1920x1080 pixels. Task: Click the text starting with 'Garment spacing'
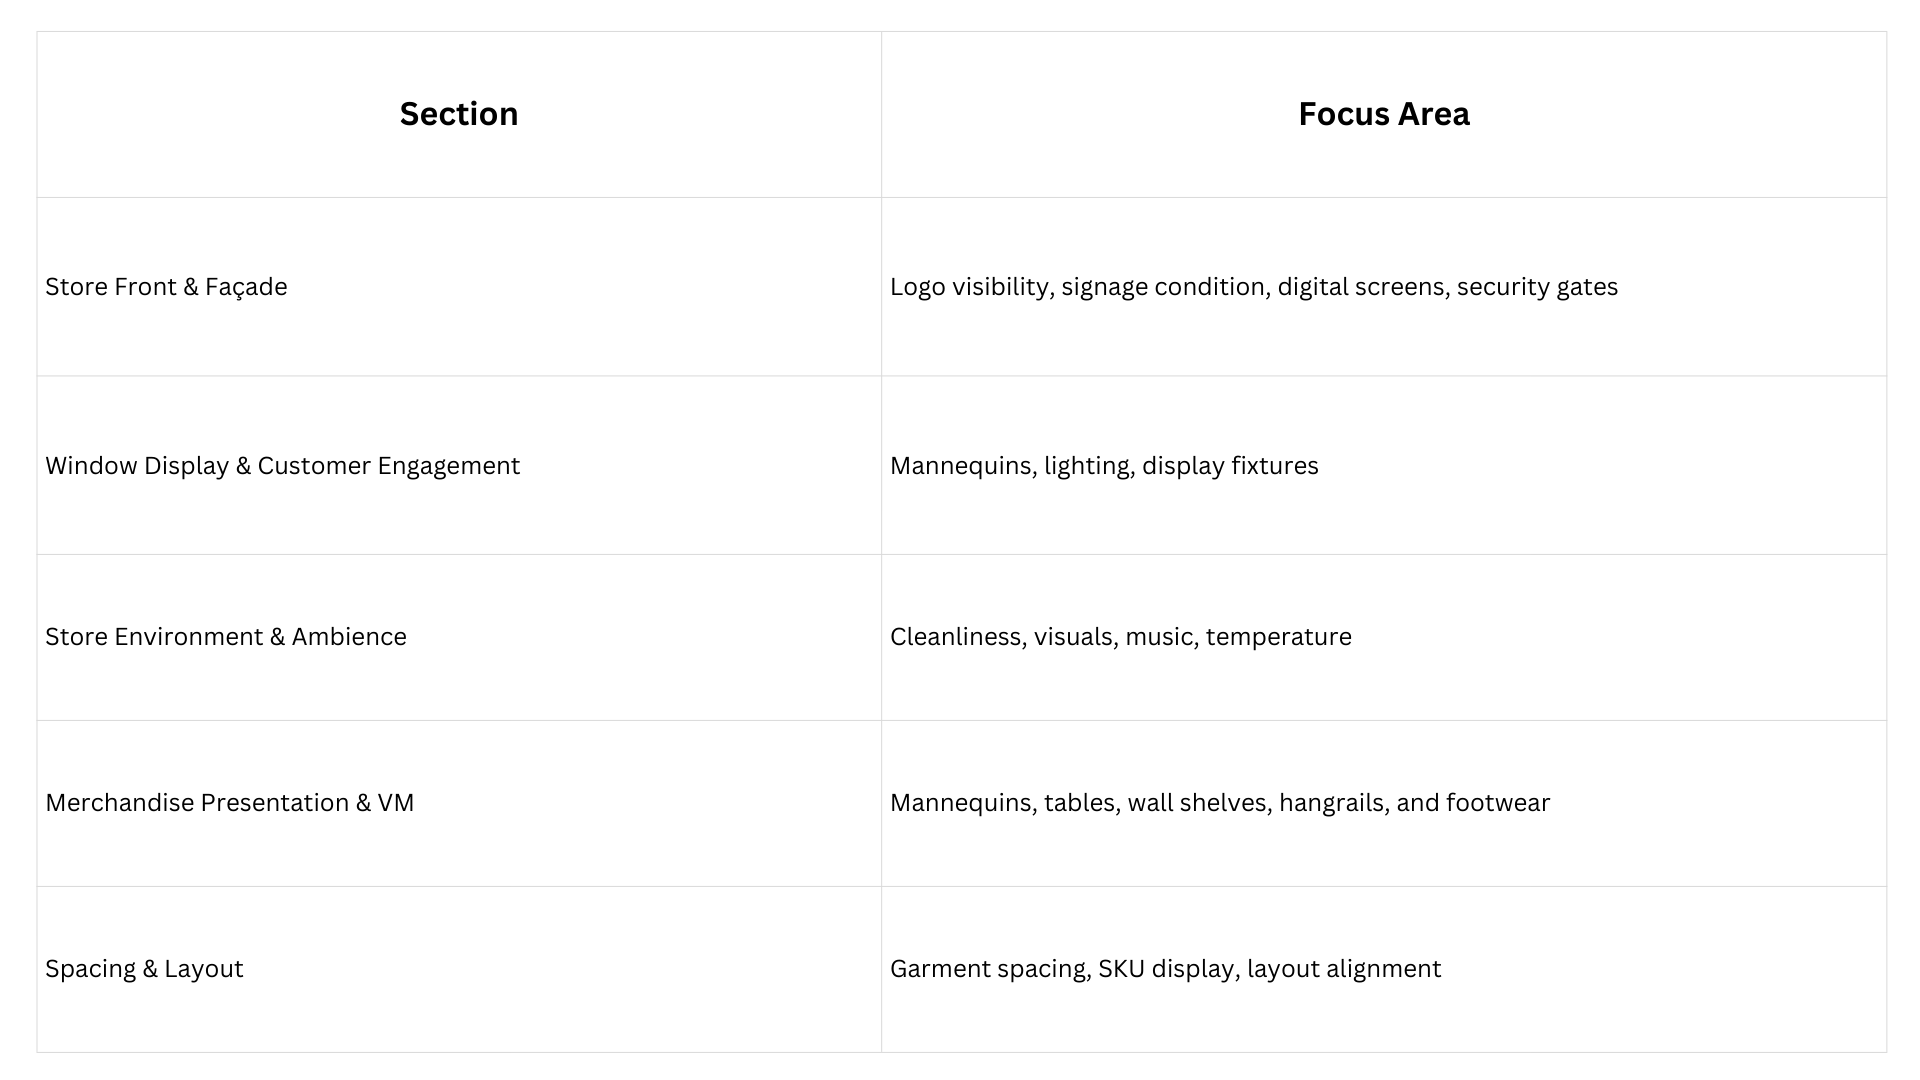click(x=1165, y=969)
